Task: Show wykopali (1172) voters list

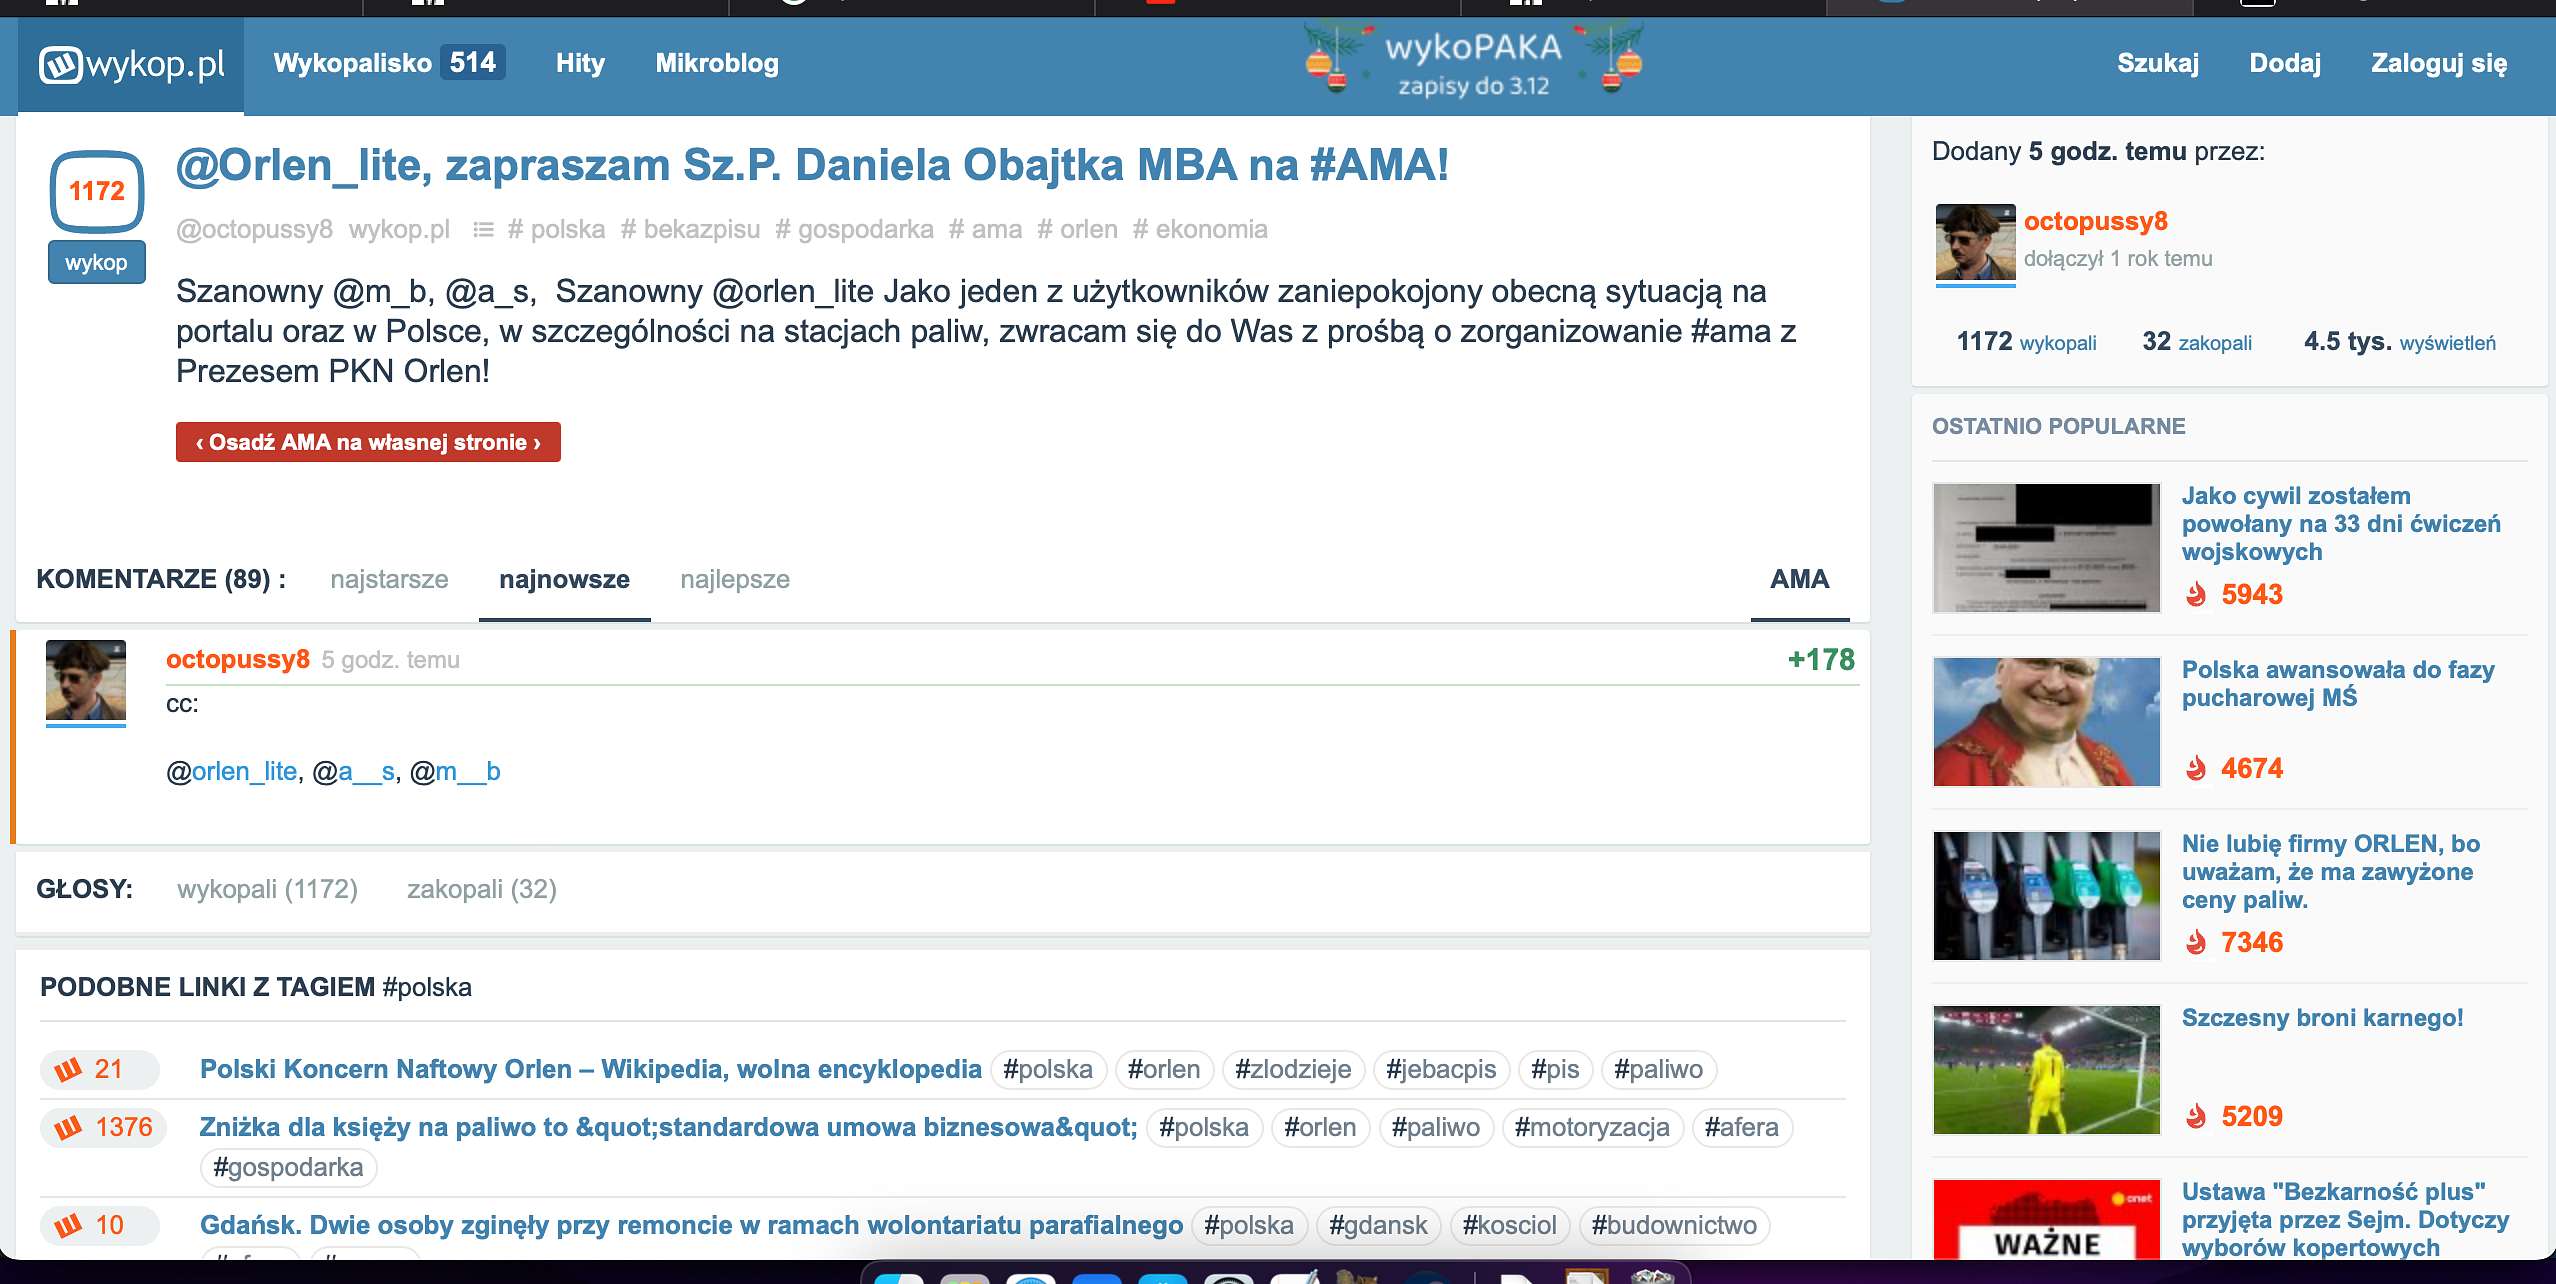Action: point(267,889)
